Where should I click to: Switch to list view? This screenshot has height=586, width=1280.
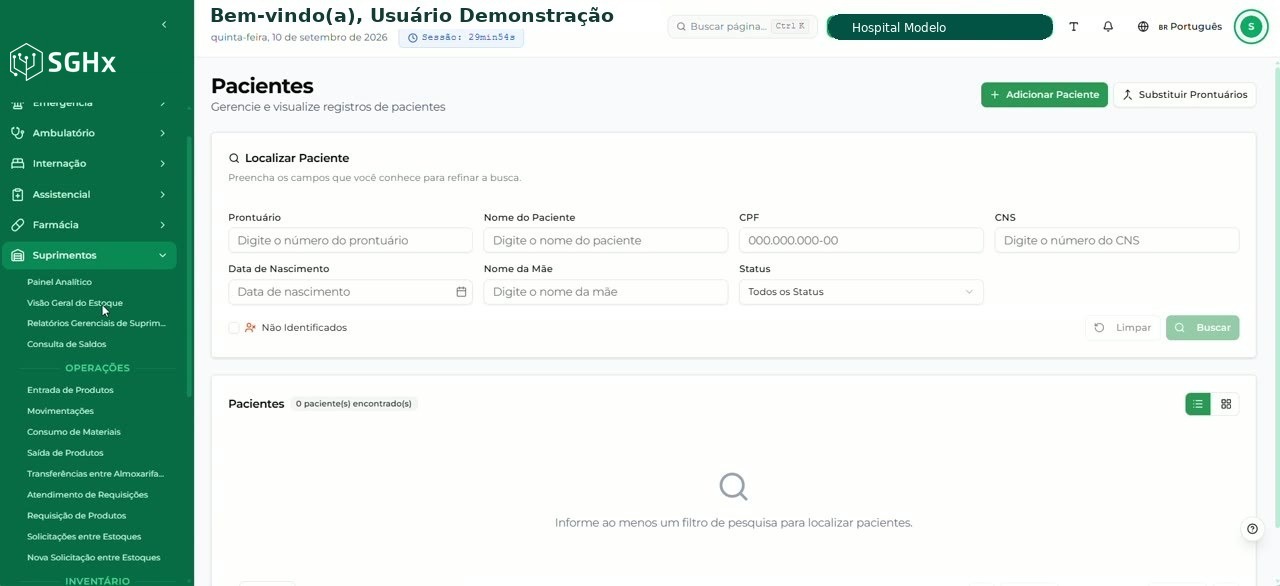[1198, 404]
